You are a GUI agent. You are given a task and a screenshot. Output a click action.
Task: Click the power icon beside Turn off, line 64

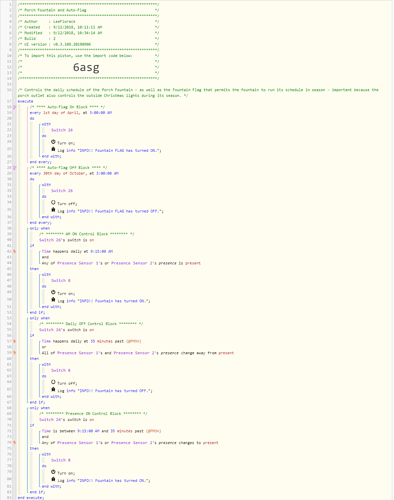tap(53, 382)
